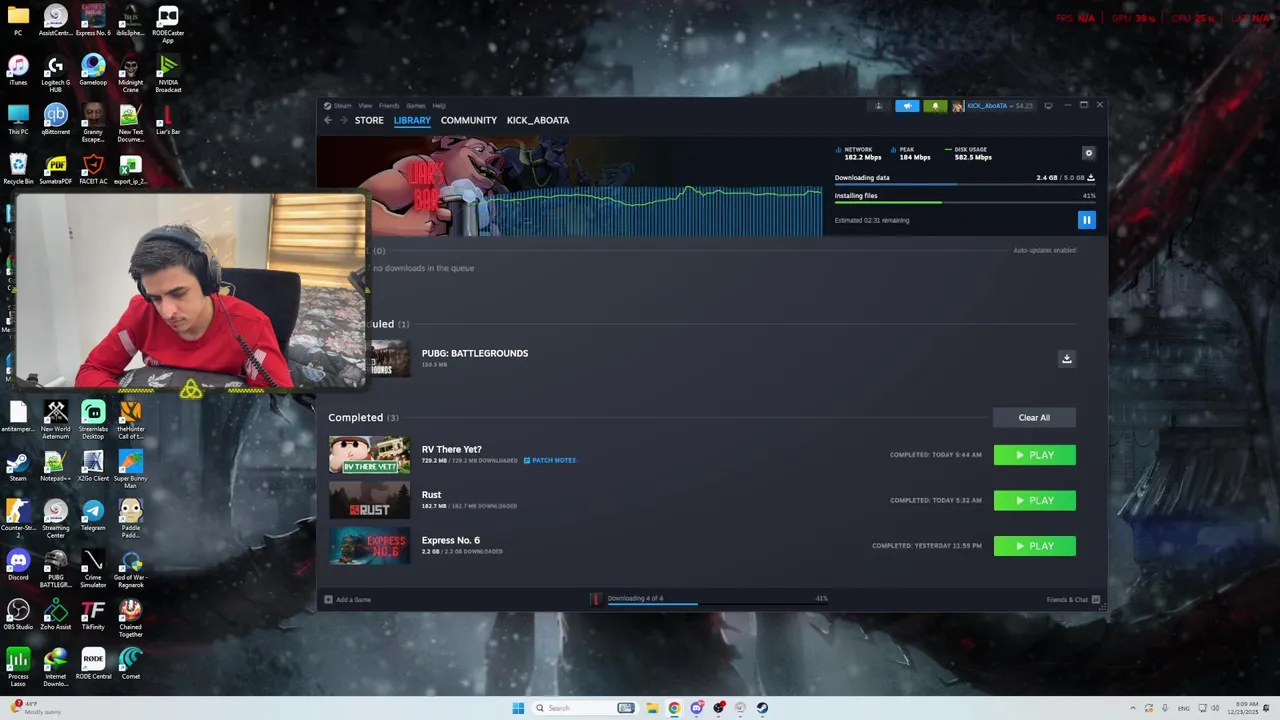Select the Discord desktop icon

coord(18,565)
